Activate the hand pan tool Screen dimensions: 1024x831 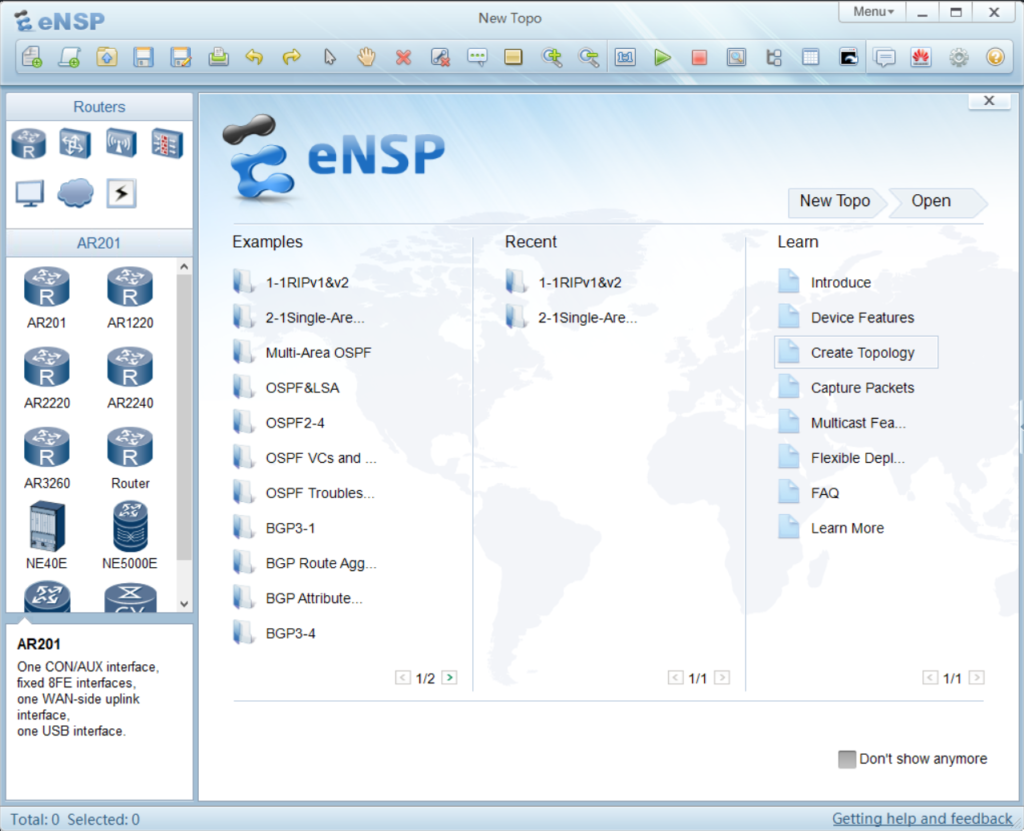[x=366, y=57]
